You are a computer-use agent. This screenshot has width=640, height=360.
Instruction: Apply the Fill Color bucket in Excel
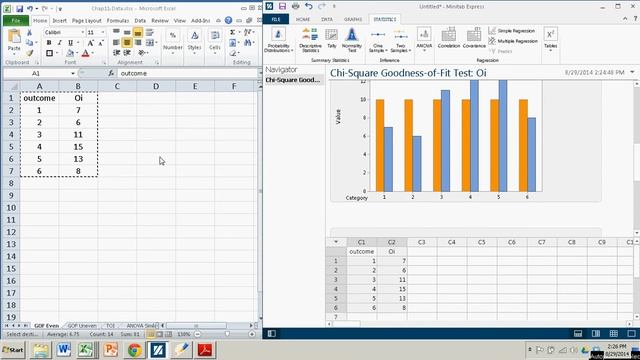click(x=70, y=53)
